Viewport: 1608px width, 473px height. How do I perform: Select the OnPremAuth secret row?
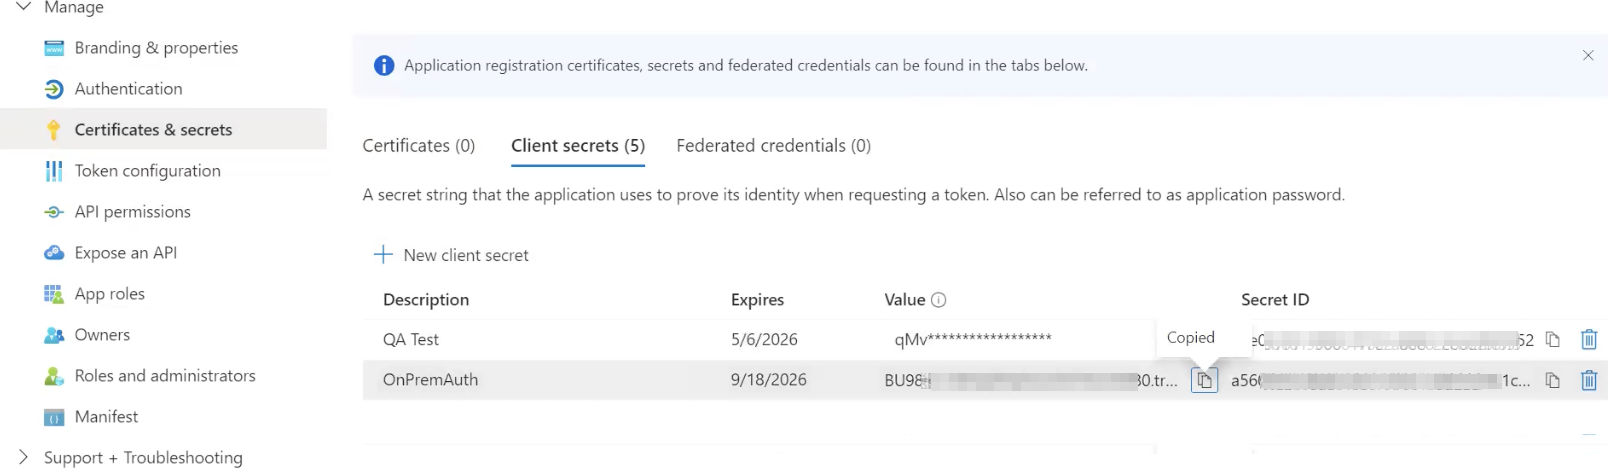point(430,380)
